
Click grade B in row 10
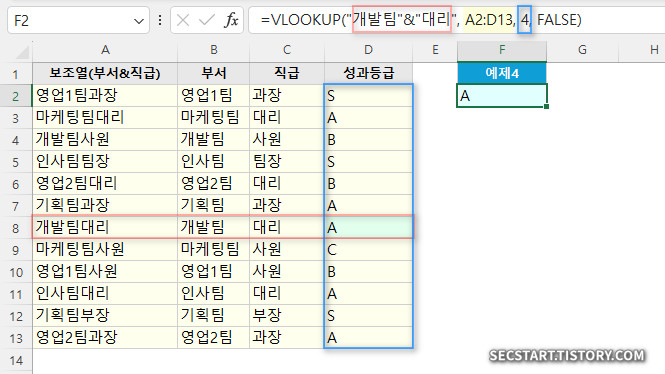click(x=369, y=272)
